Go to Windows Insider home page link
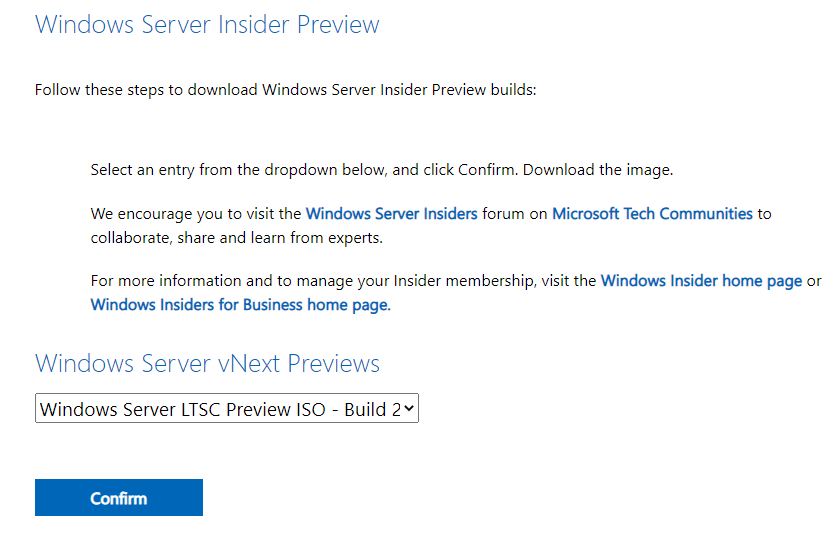833x536 pixels. coord(701,281)
